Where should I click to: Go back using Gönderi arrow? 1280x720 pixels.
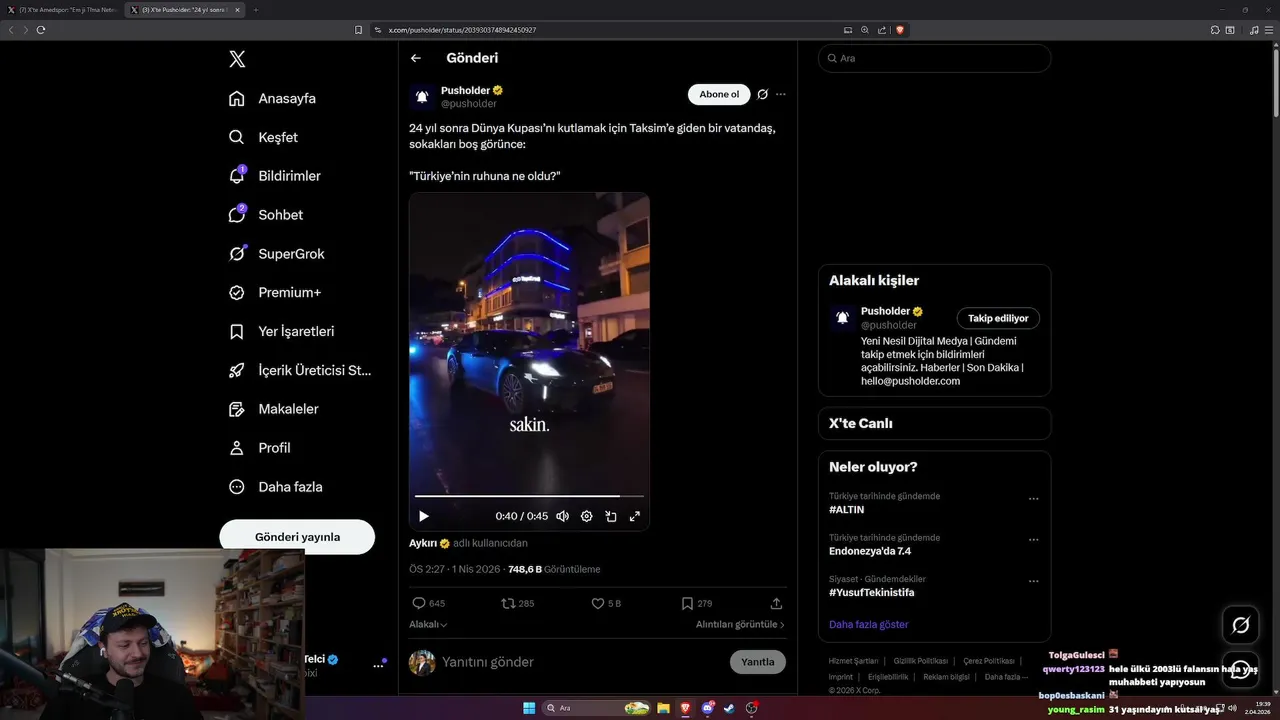pos(416,58)
